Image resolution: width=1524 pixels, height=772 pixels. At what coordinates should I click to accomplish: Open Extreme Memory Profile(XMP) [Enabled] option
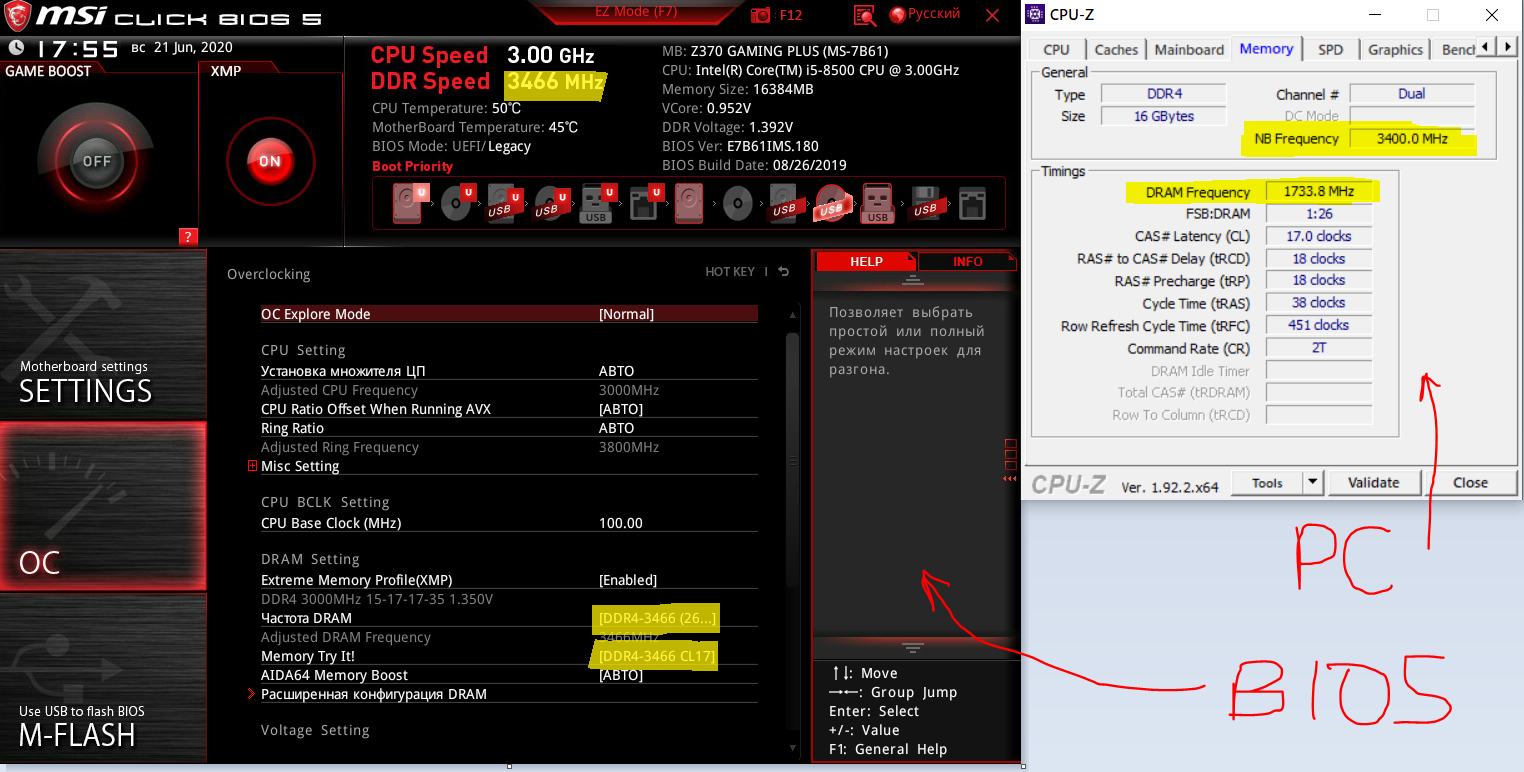tap(508, 580)
